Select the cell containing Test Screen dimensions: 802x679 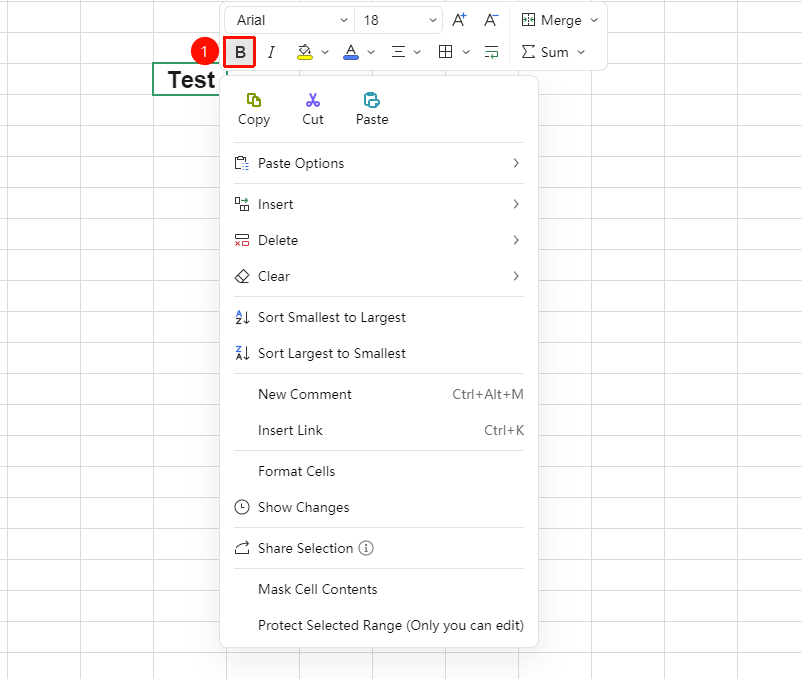[x=187, y=79]
